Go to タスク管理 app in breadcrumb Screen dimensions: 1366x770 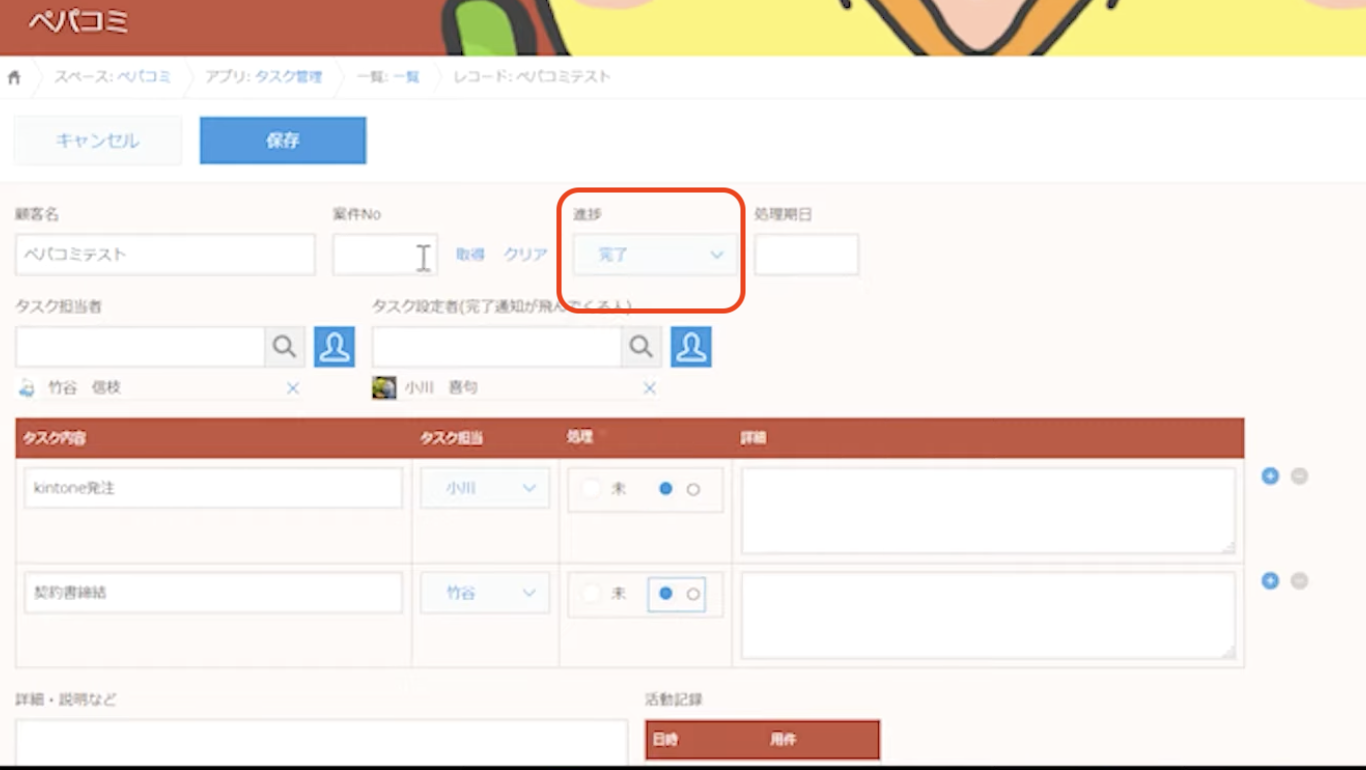tap(288, 77)
